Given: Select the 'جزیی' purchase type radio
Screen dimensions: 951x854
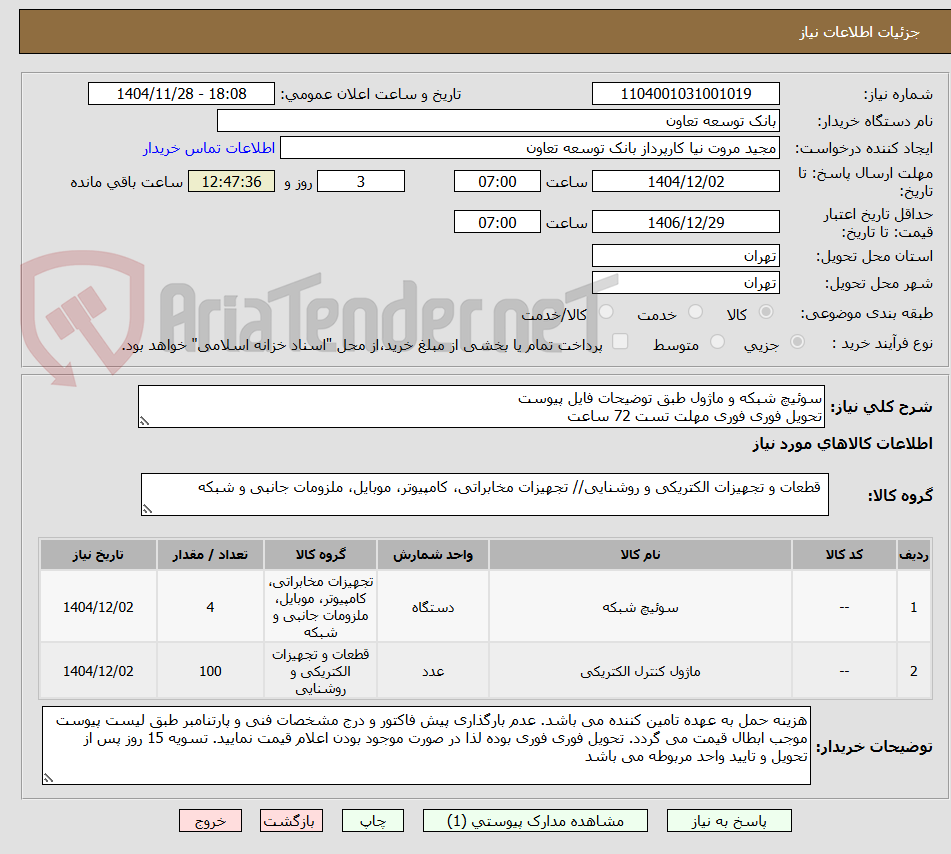Looking at the screenshot, I should [x=798, y=342].
